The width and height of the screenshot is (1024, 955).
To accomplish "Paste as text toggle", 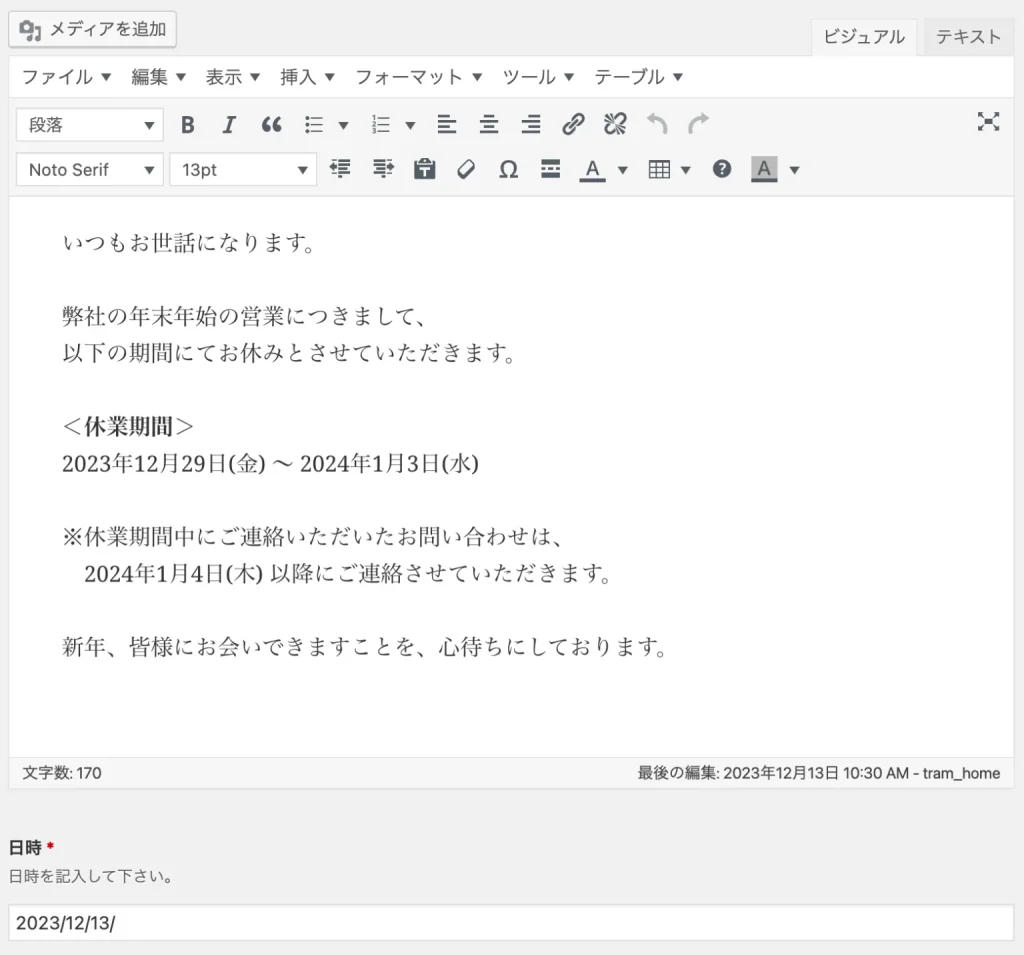I will pyautogui.click(x=424, y=170).
